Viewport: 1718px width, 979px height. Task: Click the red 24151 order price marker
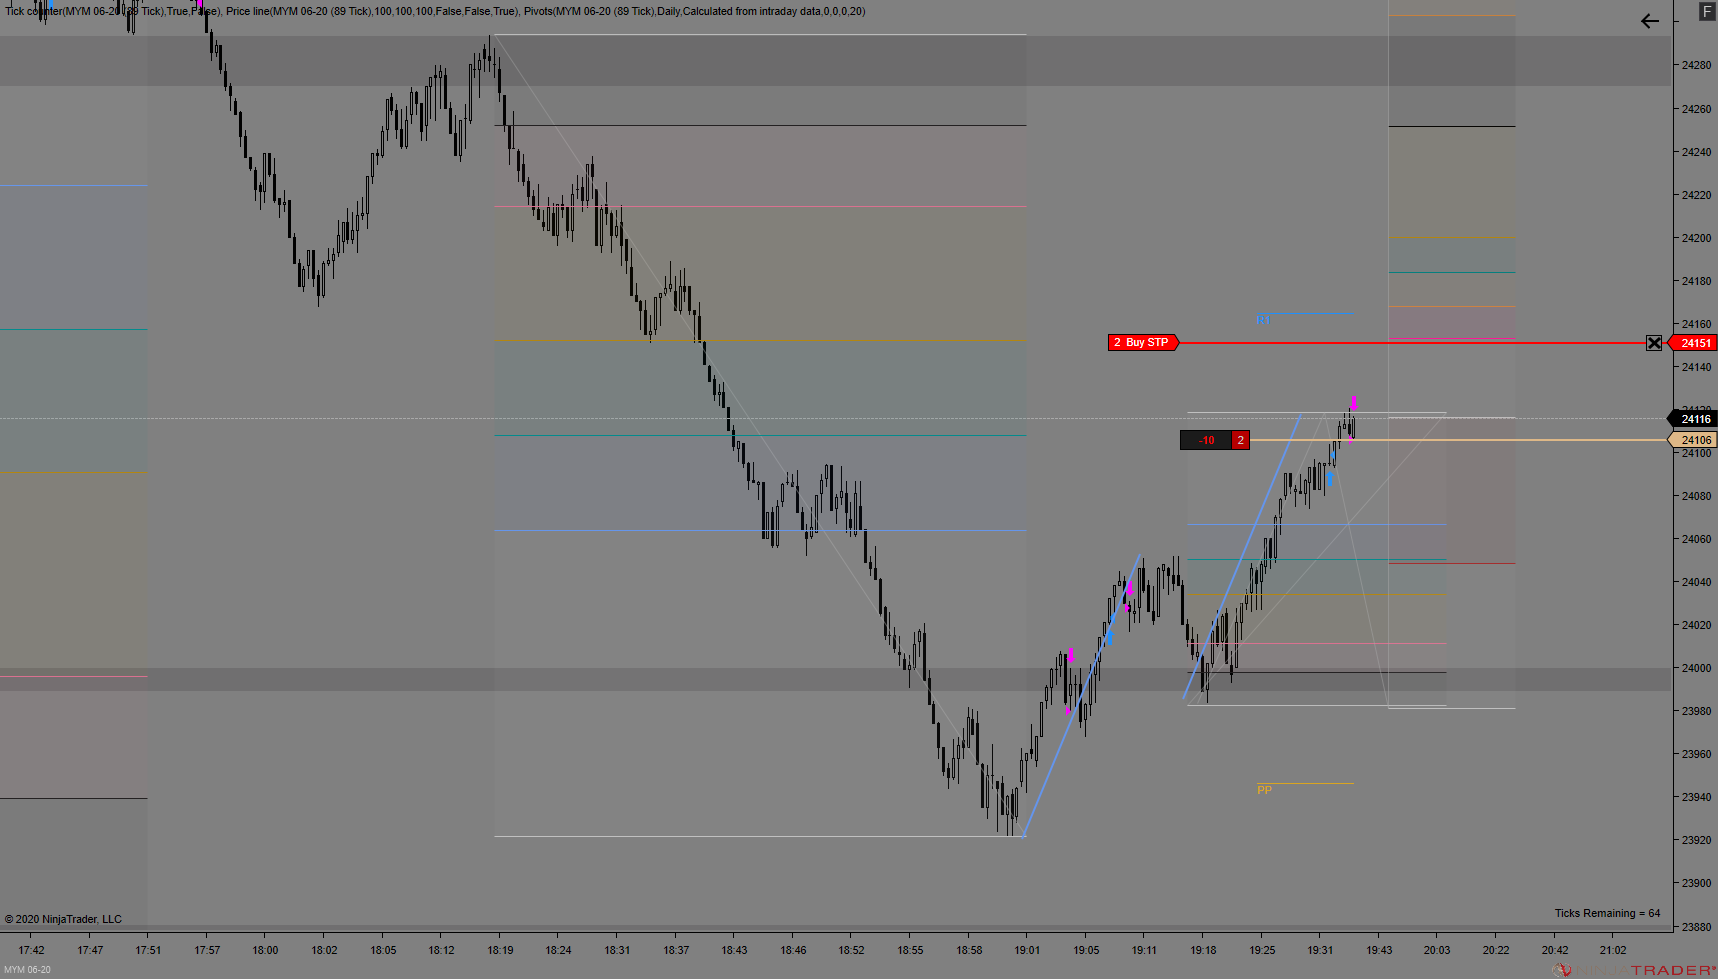[1694, 343]
